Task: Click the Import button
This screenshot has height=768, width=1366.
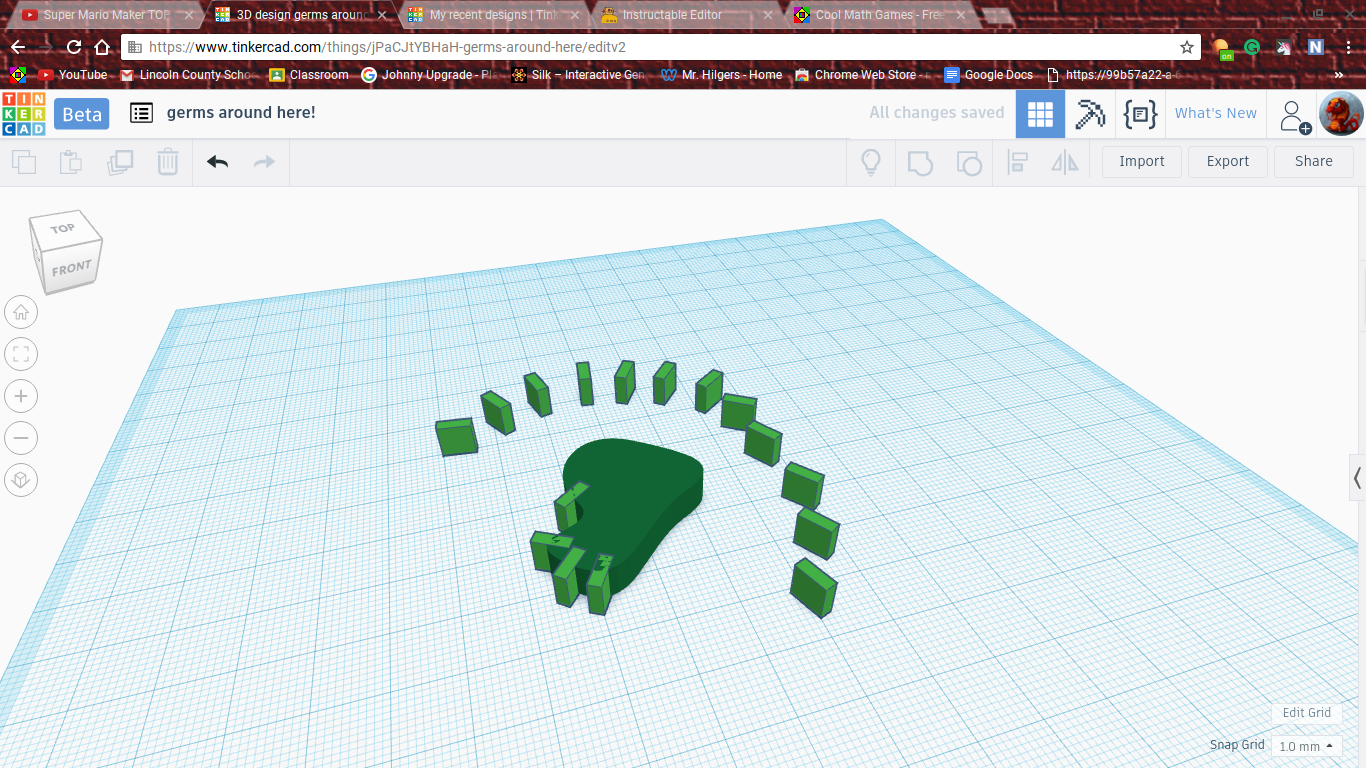Action: 1142,161
